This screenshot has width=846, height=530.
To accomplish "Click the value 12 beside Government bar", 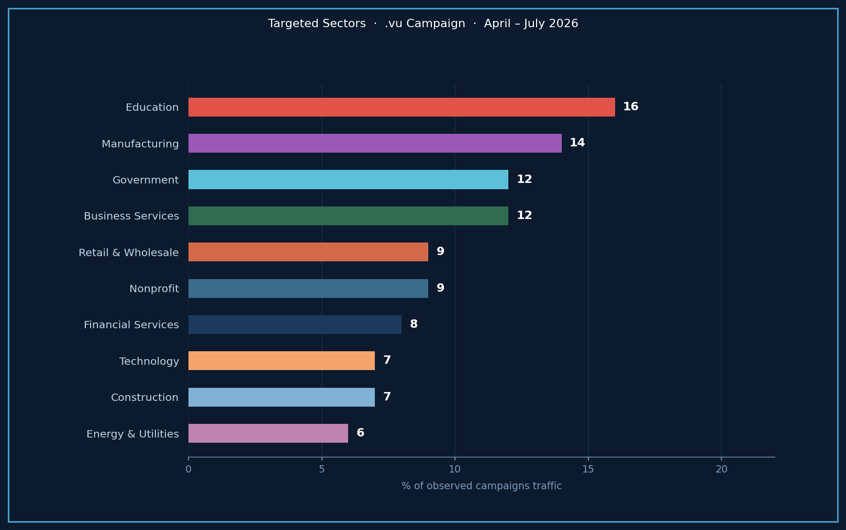I will 524,179.
